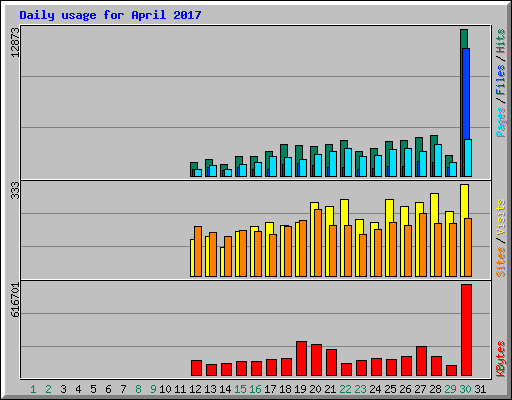
Task: Click day label 1 on the x-axis
Action: (33, 389)
